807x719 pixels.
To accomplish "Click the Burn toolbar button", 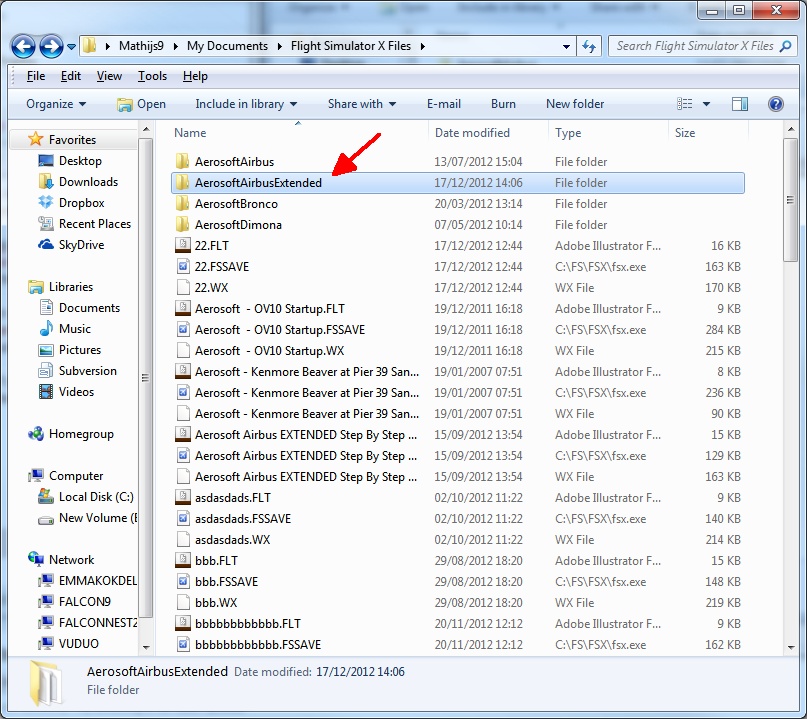I will [x=503, y=104].
